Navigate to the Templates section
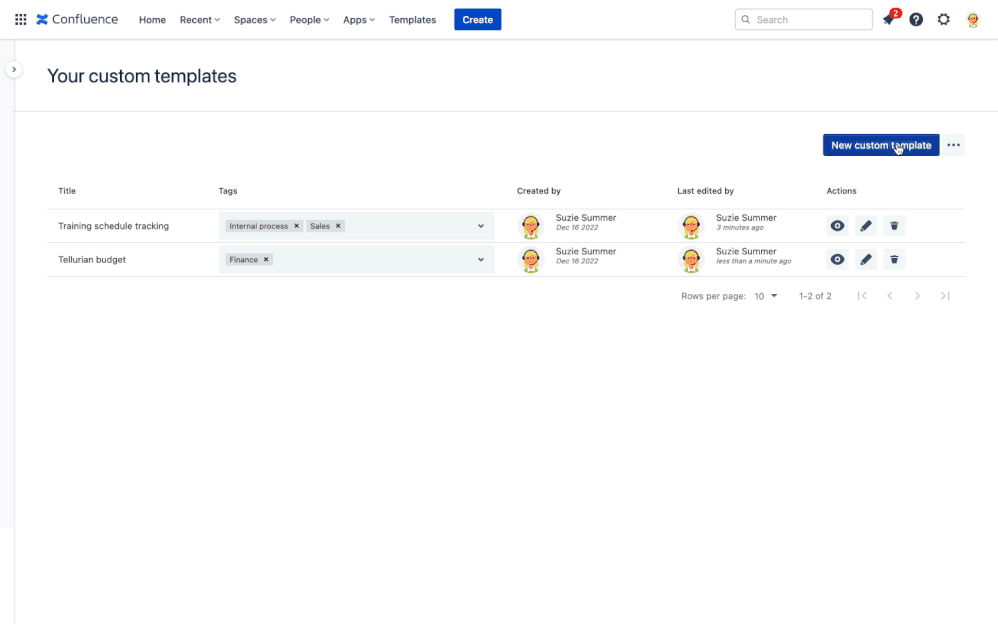The image size is (998, 624). 412,19
